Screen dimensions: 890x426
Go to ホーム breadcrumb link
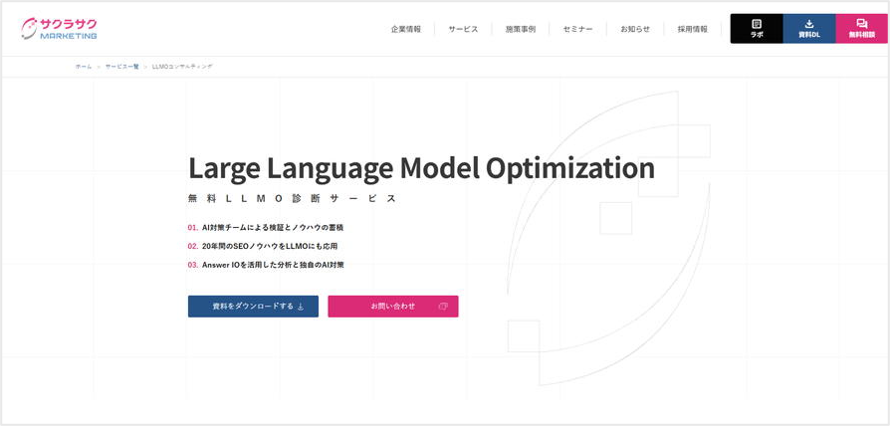point(83,66)
